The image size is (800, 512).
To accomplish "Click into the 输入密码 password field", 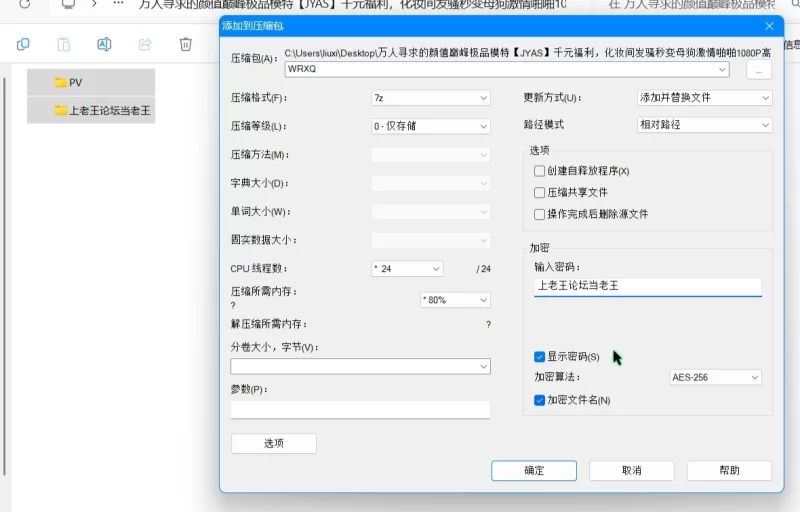I will tap(647, 286).
